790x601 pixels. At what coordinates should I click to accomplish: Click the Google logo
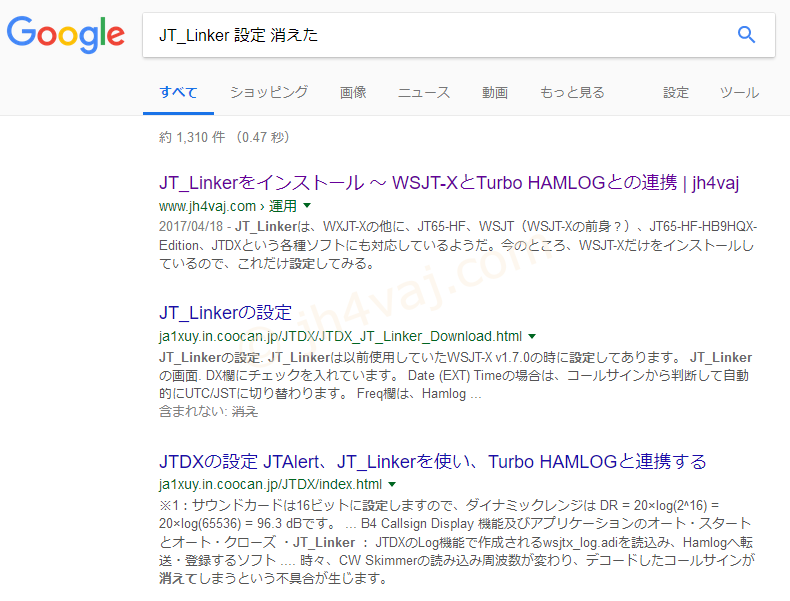pyautogui.click(x=65, y=34)
